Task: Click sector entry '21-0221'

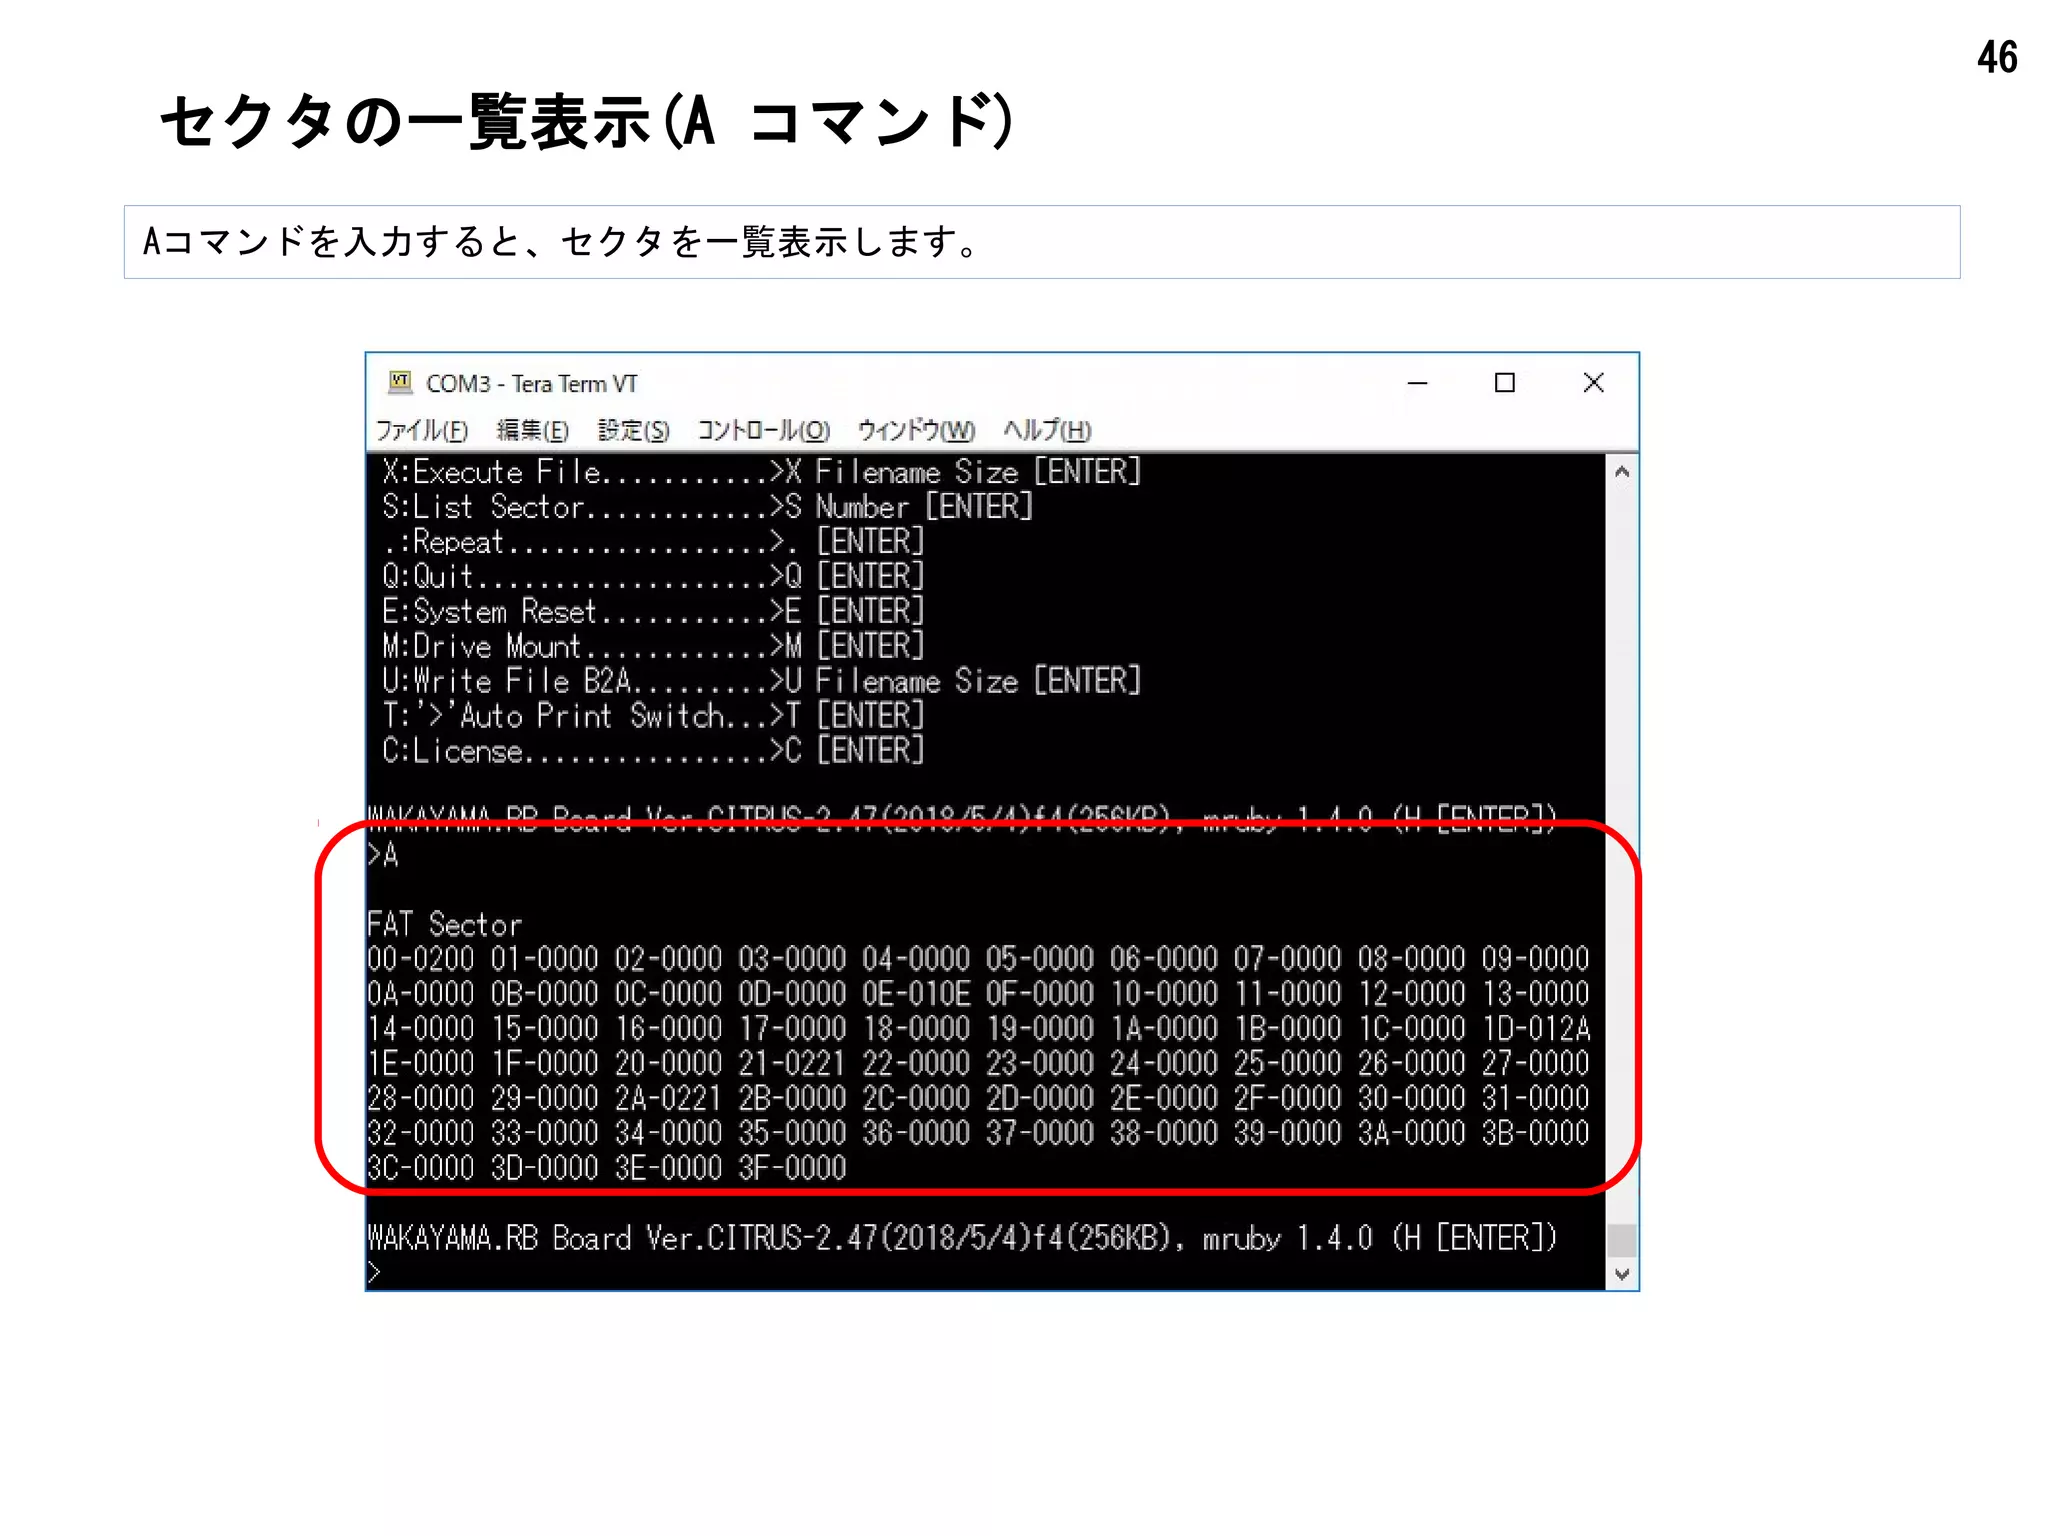Action: tap(792, 1063)
